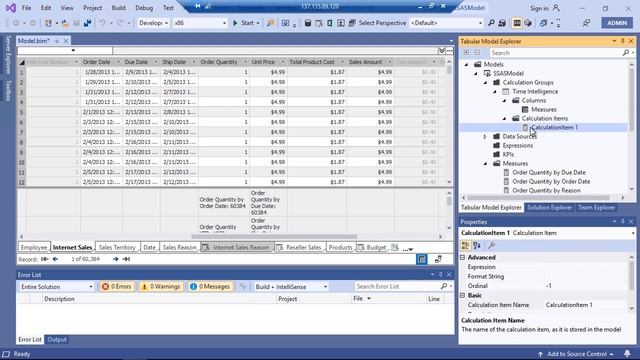640x360 pixels.
Task: Click the feedback person icon near ADMIN
Action: click(x=586, y=23)
